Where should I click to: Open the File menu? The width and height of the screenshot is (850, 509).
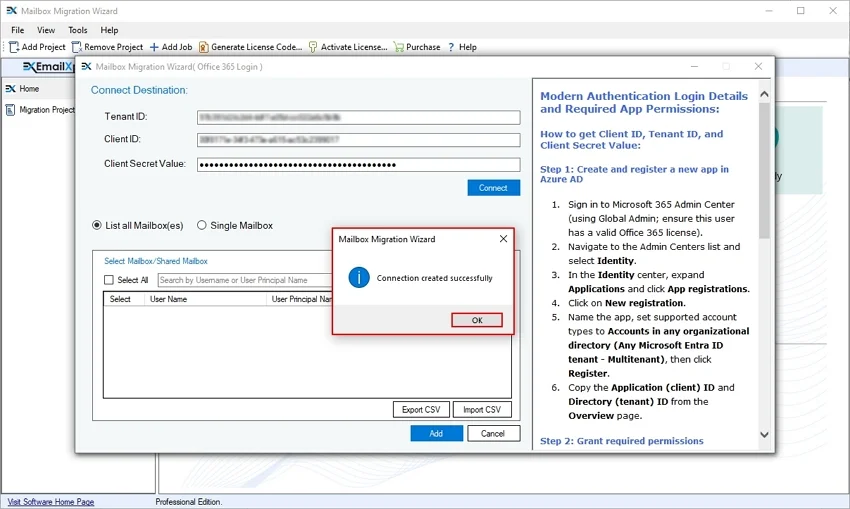18,30
